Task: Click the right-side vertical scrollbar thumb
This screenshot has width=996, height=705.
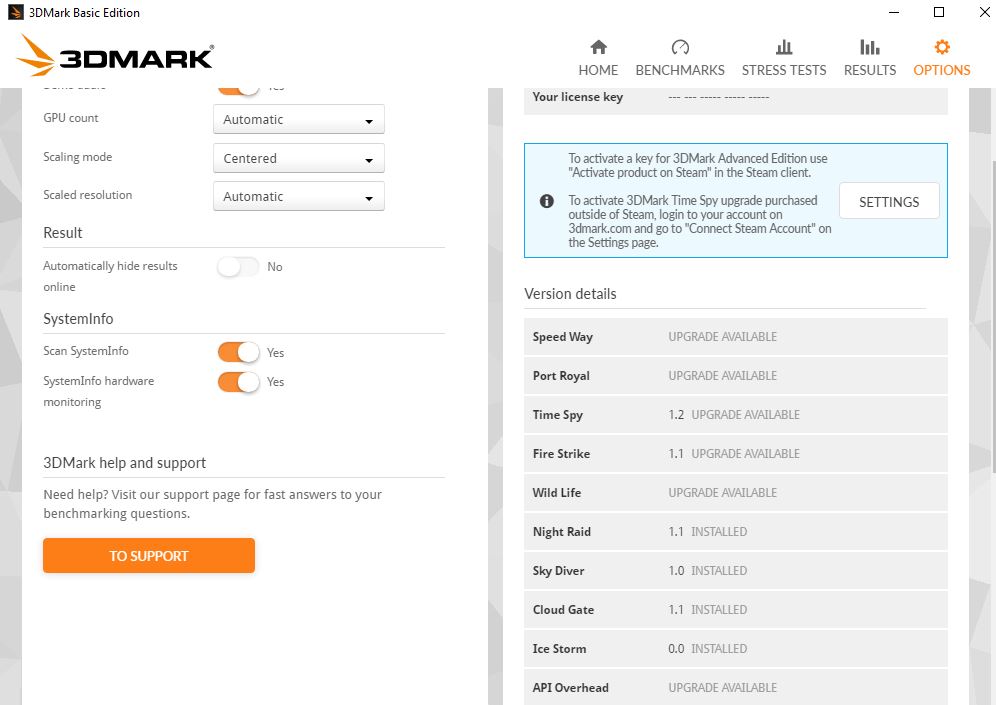Action: click(x=993, y=318)
